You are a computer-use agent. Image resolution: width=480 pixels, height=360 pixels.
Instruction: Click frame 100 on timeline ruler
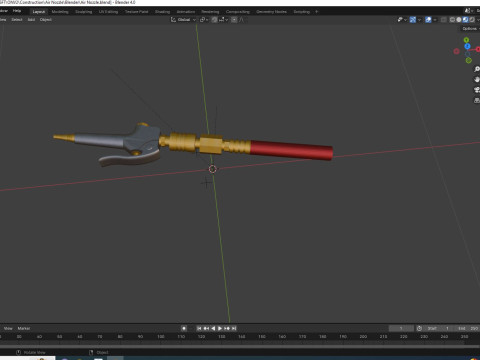pos(161,337)
